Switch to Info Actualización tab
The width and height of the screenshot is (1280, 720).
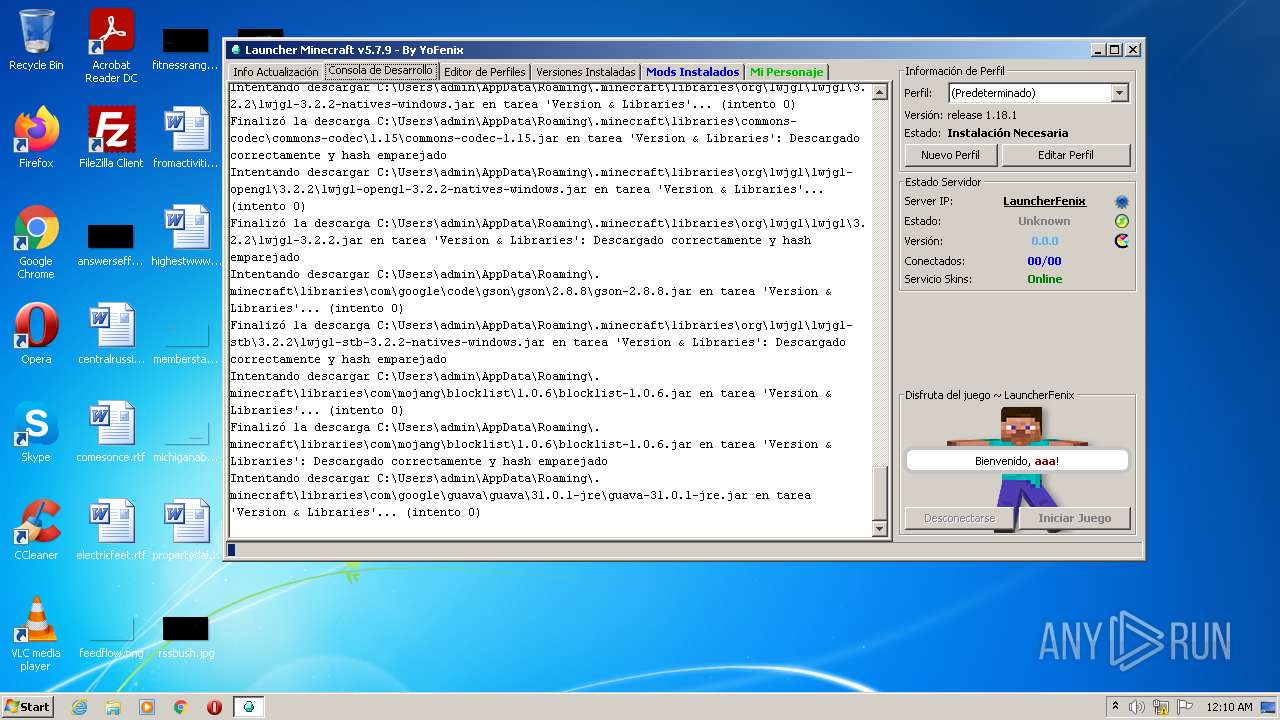(276, 72)
